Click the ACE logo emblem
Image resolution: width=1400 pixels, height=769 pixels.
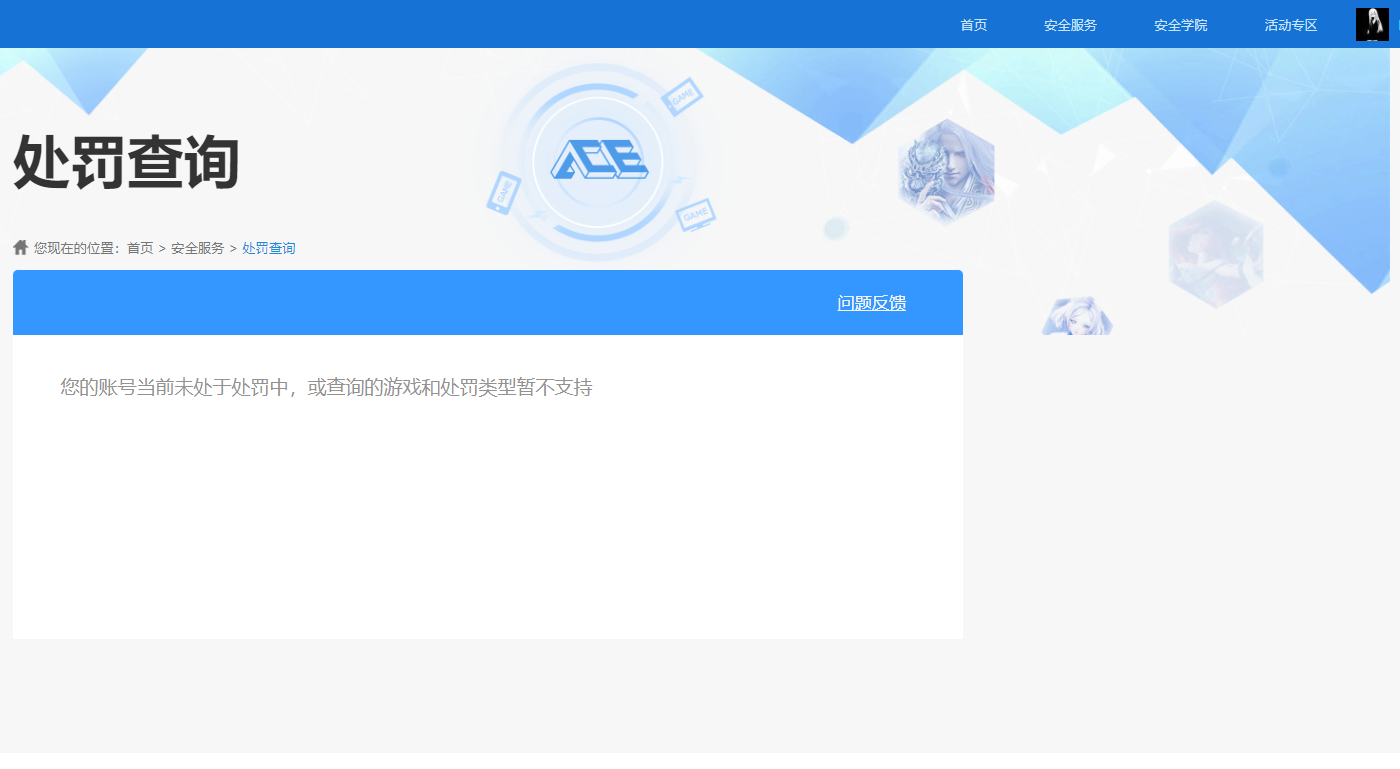point(599,160)
